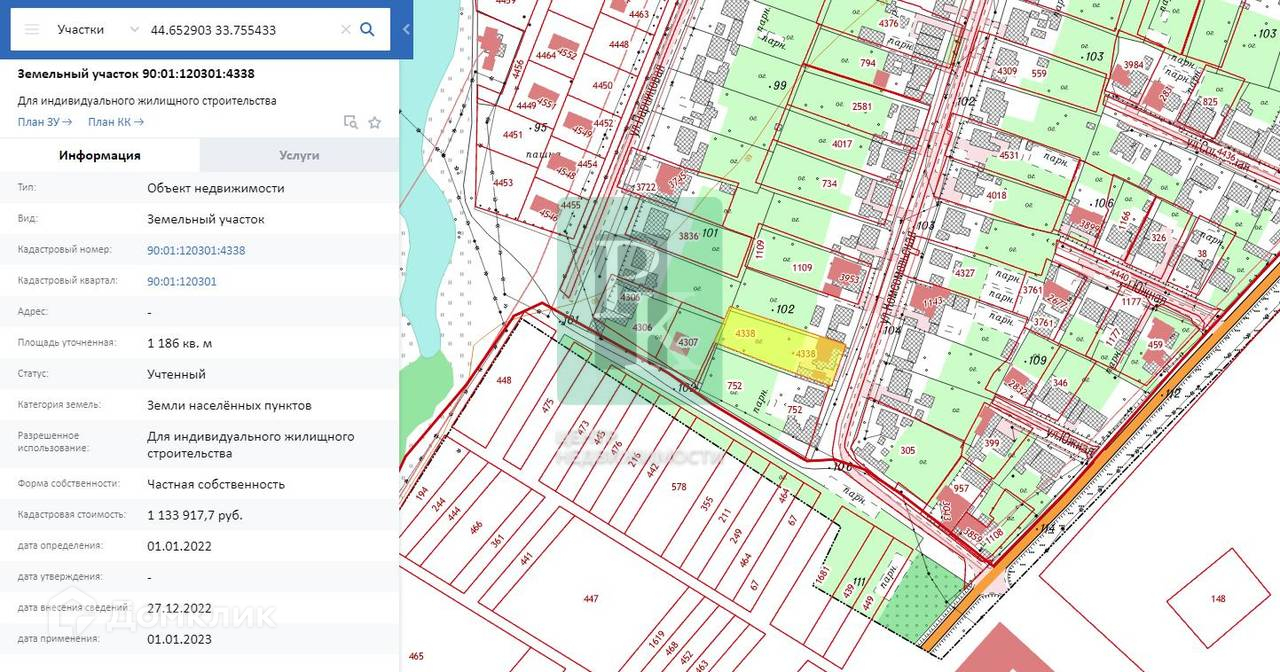
Task: Select status value 'Учтенный'
Action: tap(176, 374)
